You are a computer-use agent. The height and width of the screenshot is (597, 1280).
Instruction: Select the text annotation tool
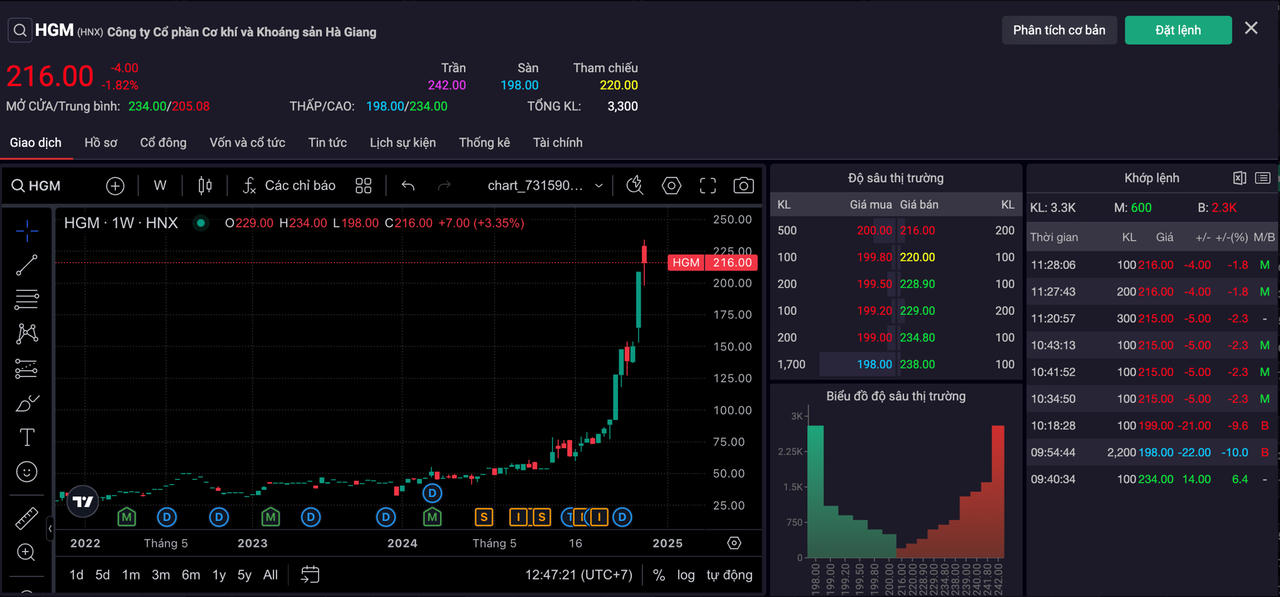coord(27,437)
